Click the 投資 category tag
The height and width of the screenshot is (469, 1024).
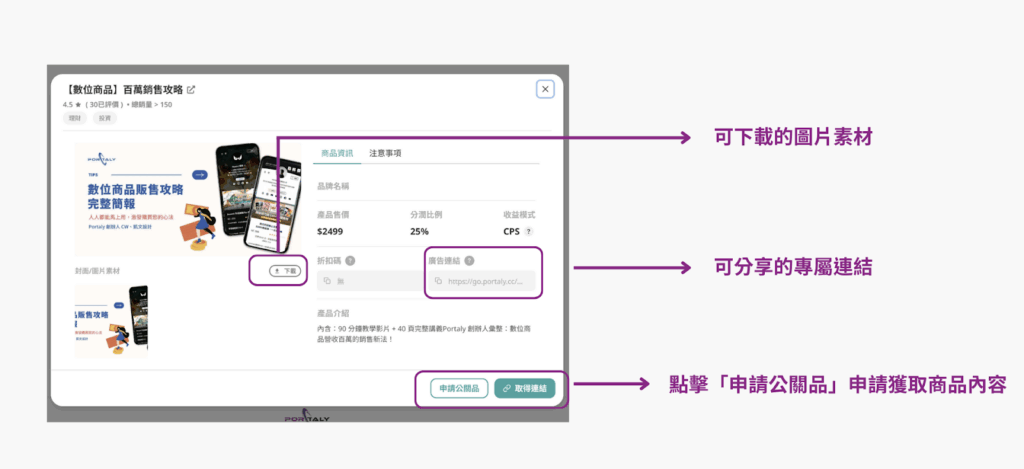104,118
